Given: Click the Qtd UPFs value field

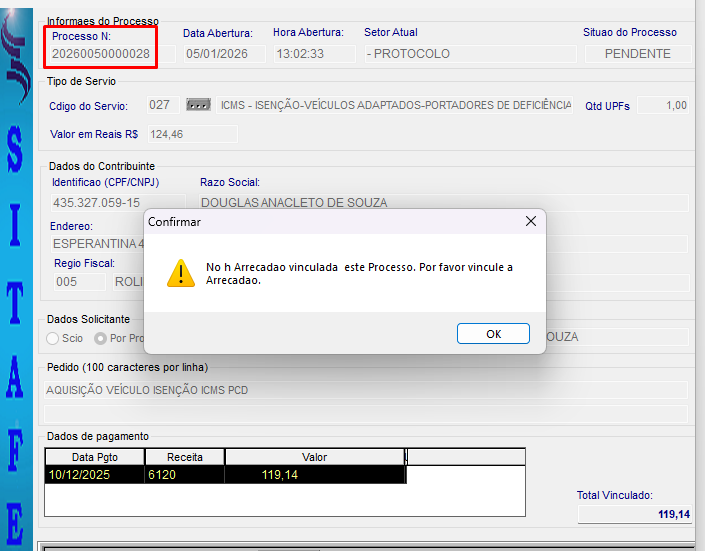Looking at the screenshot, I should [663, 105].
